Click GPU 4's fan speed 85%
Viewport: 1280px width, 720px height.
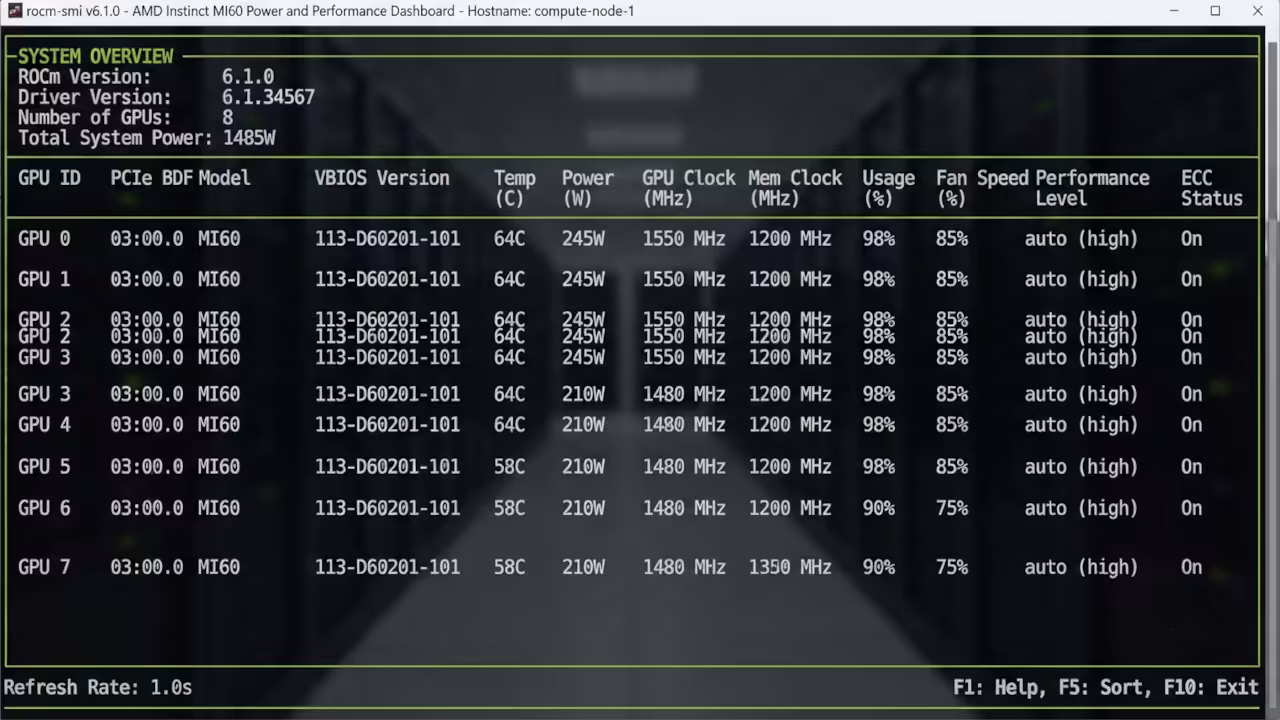click(952, 425)
